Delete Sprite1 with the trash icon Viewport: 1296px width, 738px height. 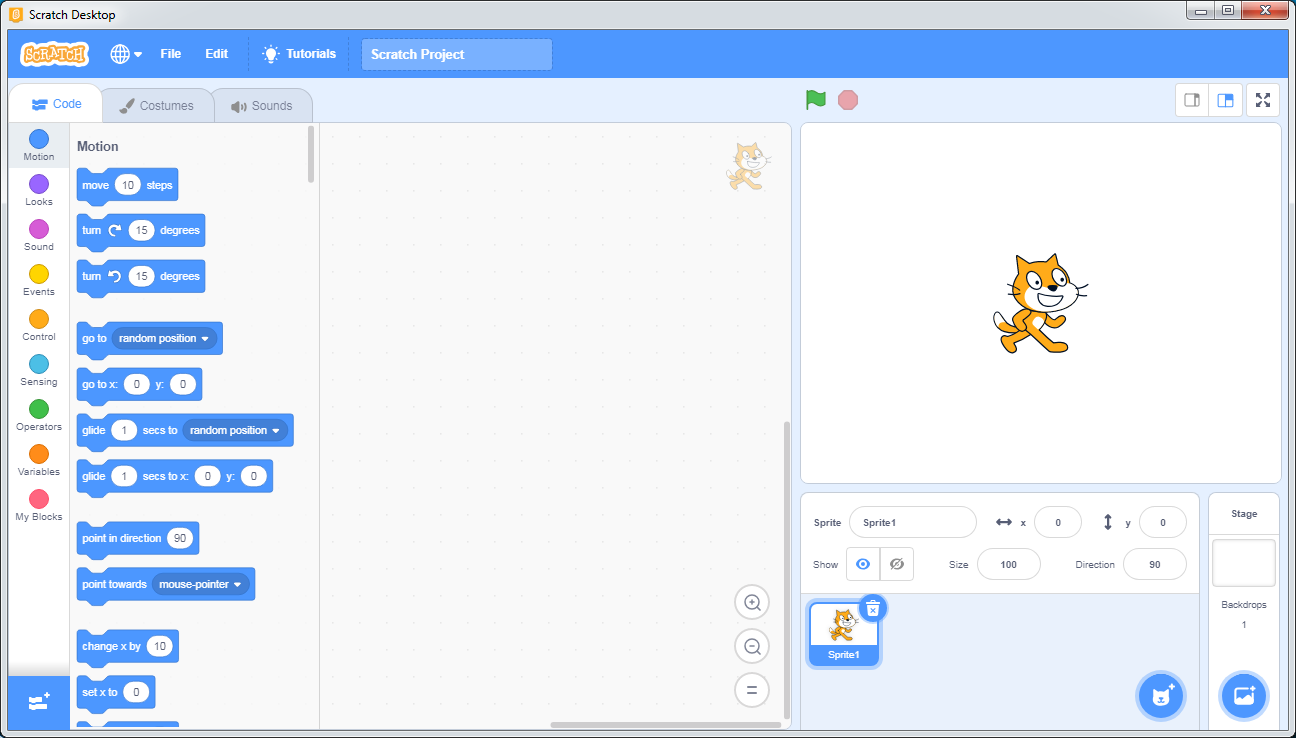pyautogui.click(x=872, y=608)
